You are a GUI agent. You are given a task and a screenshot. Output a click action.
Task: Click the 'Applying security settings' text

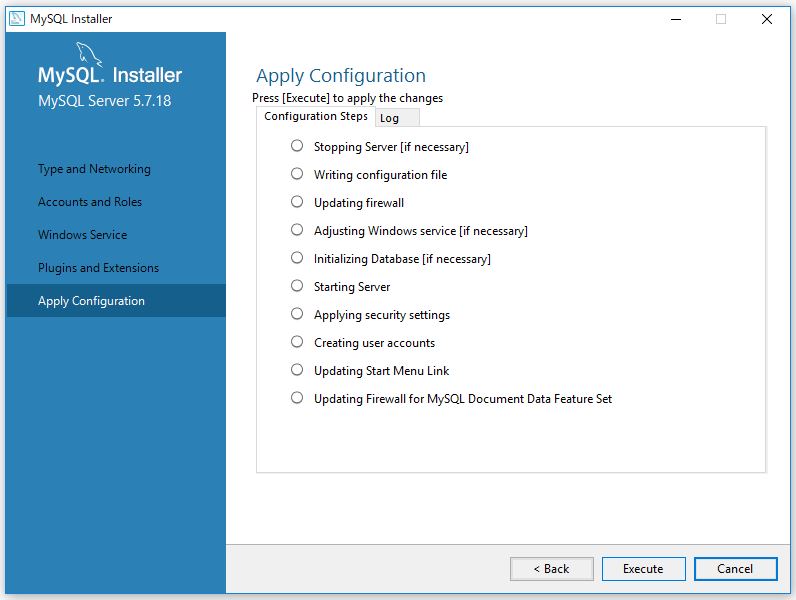click(382, 315)
